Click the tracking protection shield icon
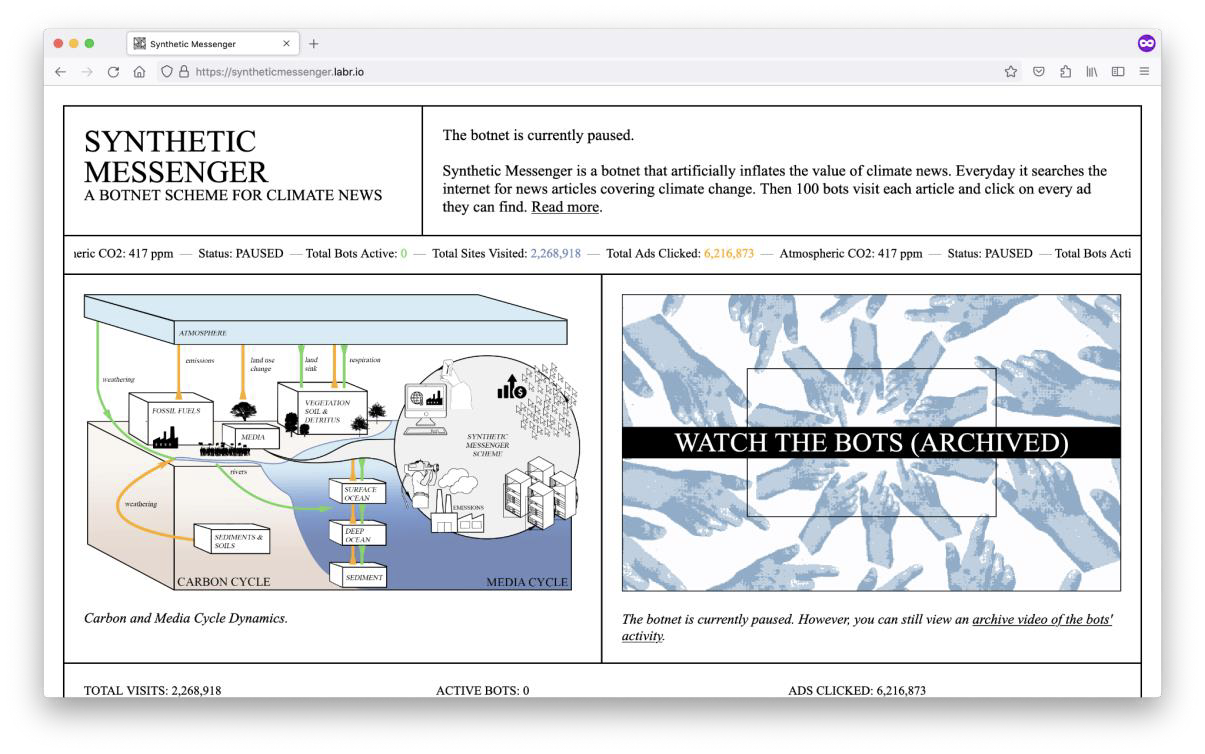Image resolution: width=1205 pixels, height=754 pixels. click(167, 72)
